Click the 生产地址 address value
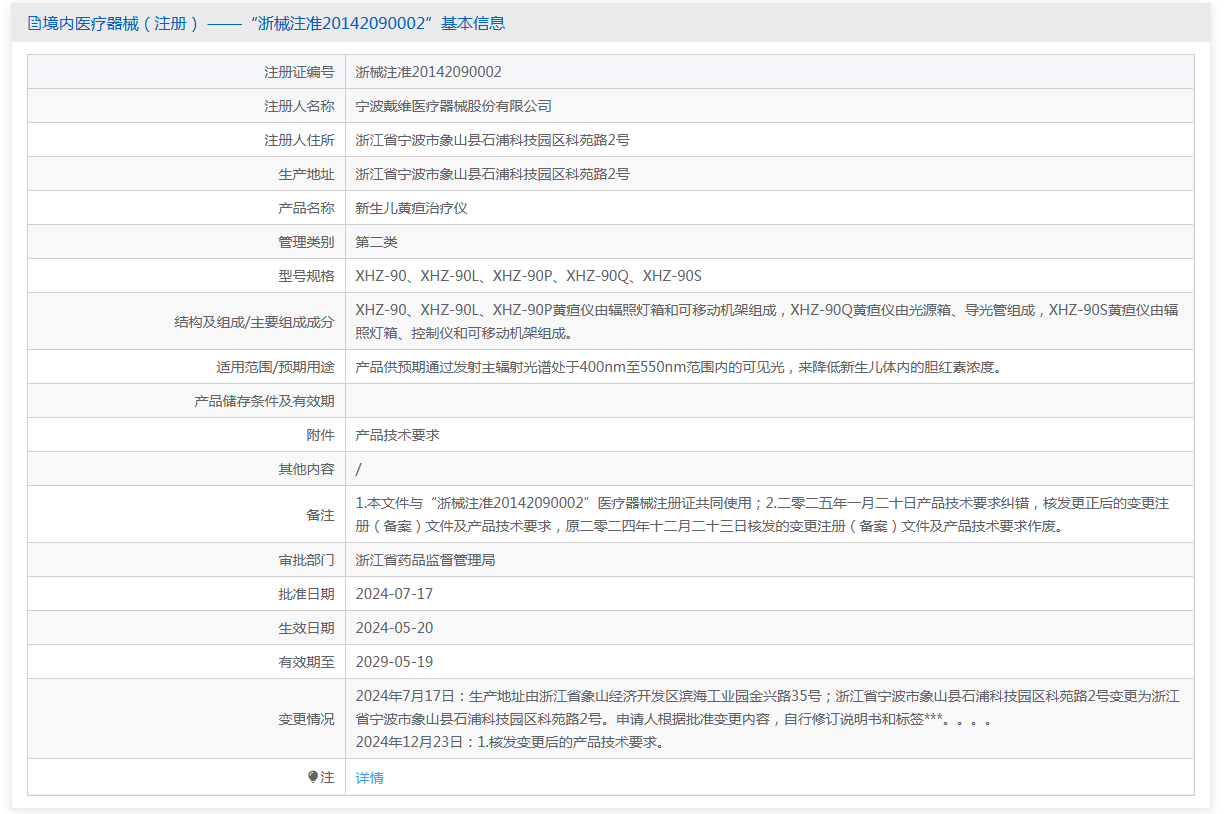The width and height of the screenshot is (1229, 814). 492,174
